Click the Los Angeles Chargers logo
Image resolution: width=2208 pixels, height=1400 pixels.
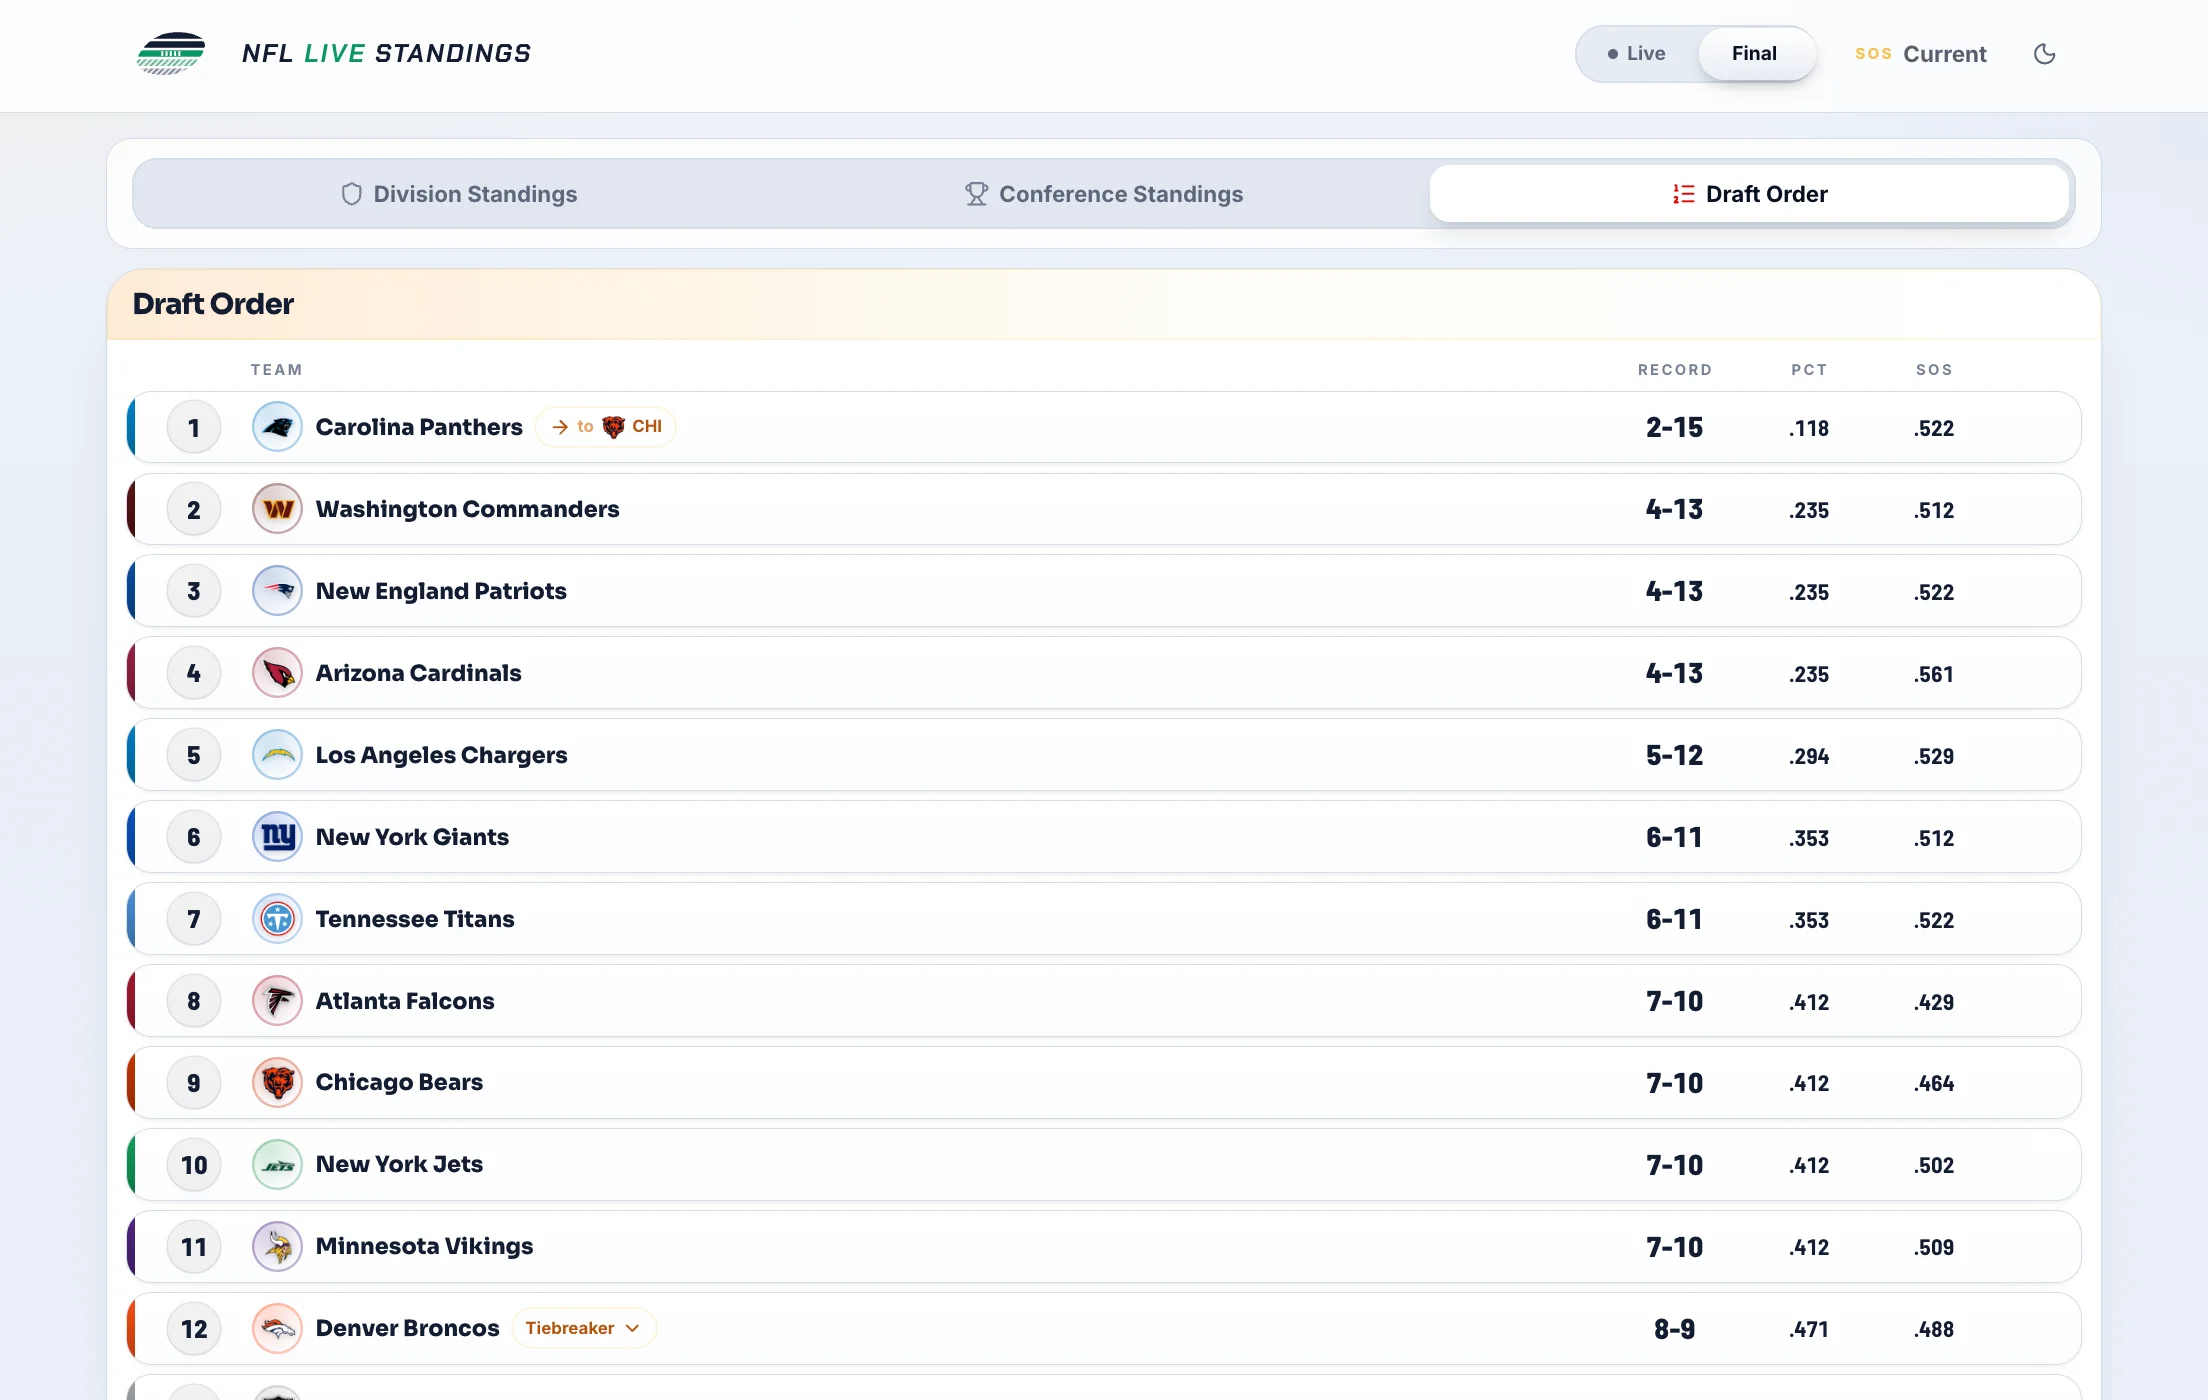pos(277,755)
